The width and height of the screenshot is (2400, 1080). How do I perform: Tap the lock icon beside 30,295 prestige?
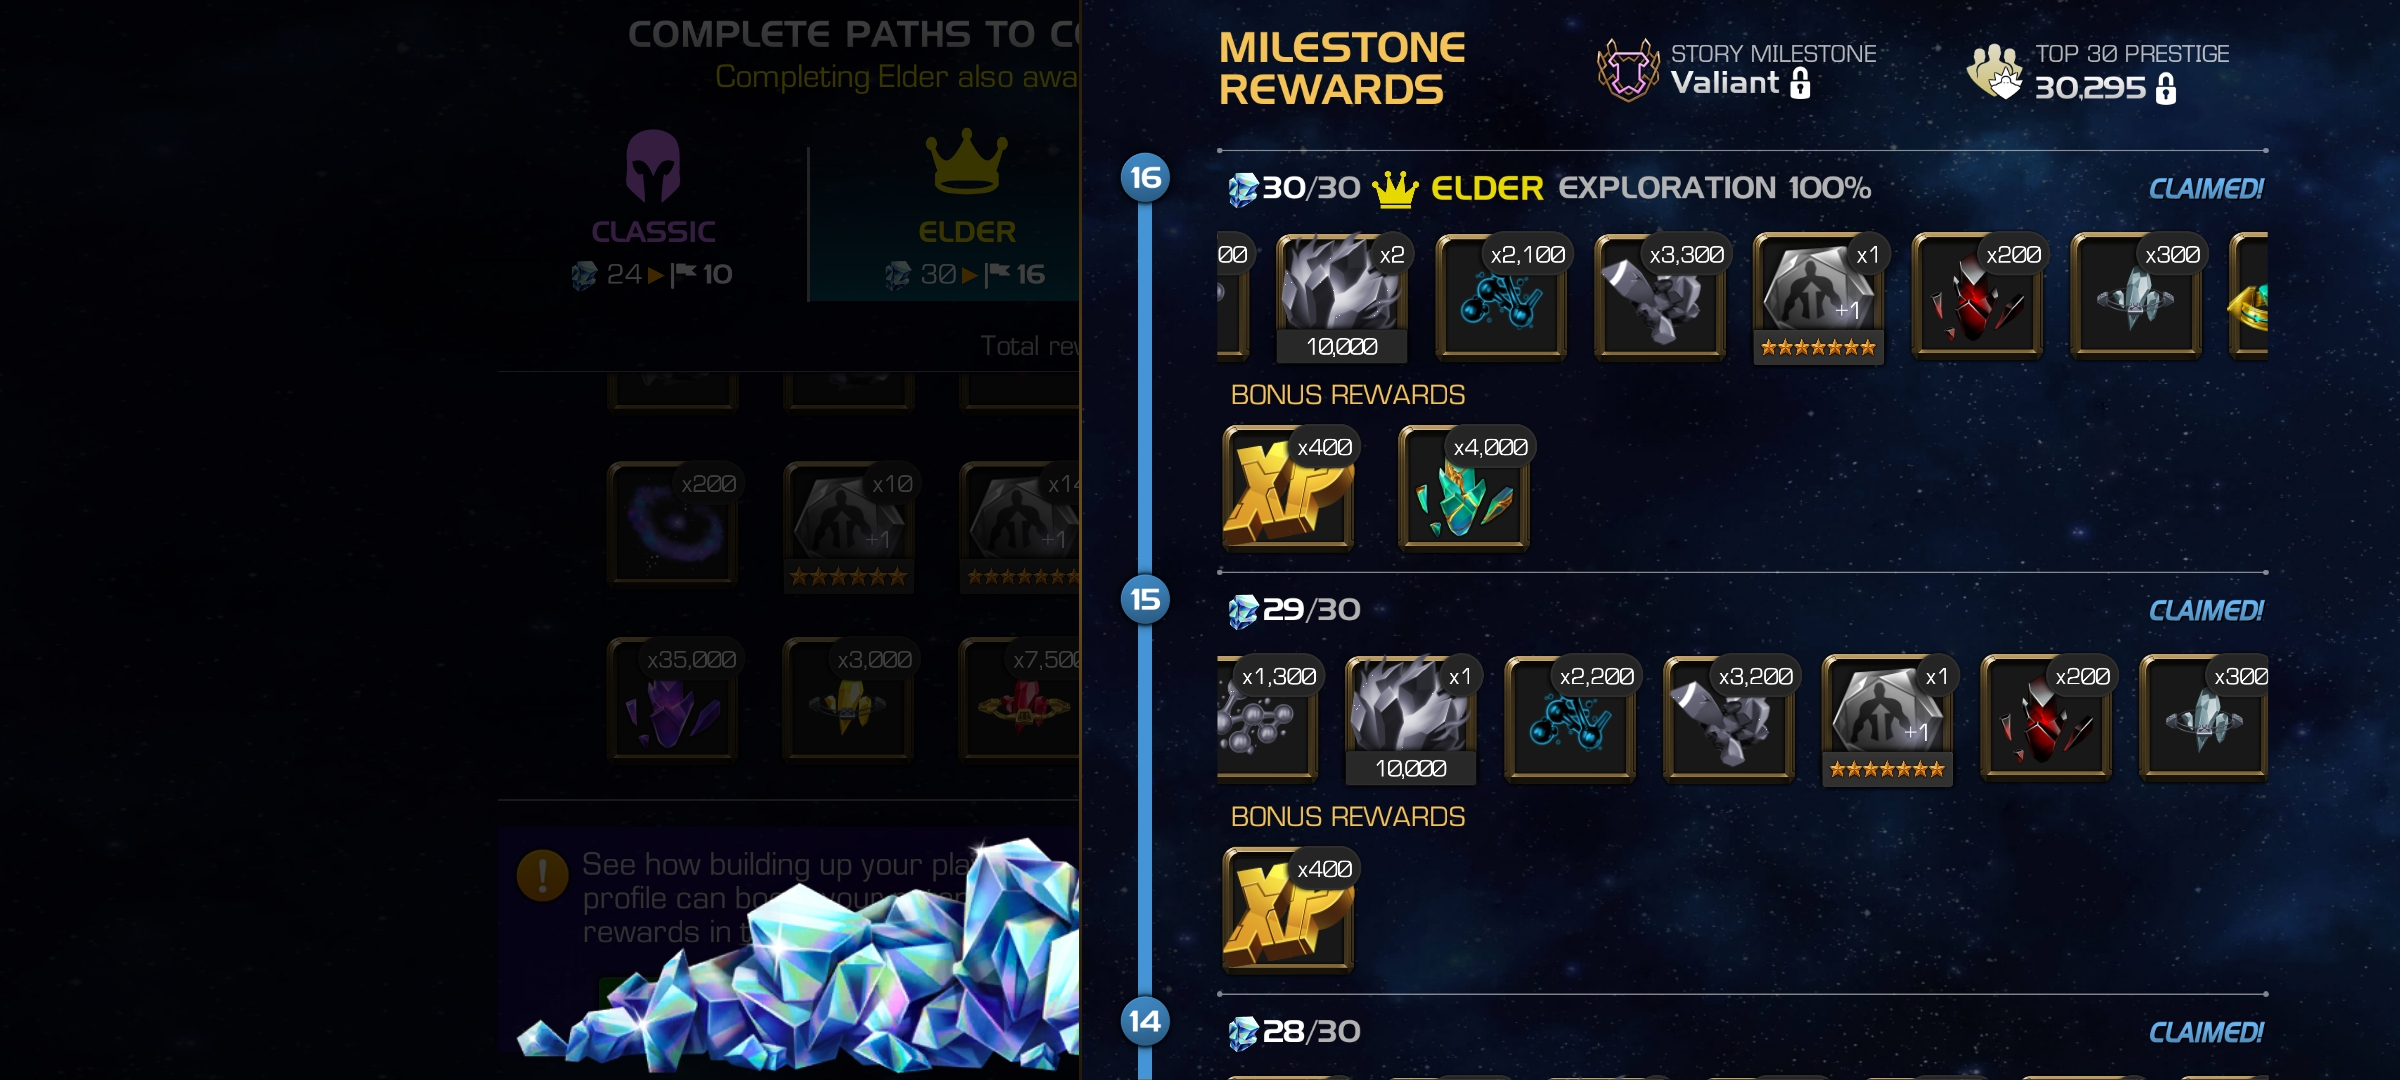tap(2166, 89)
